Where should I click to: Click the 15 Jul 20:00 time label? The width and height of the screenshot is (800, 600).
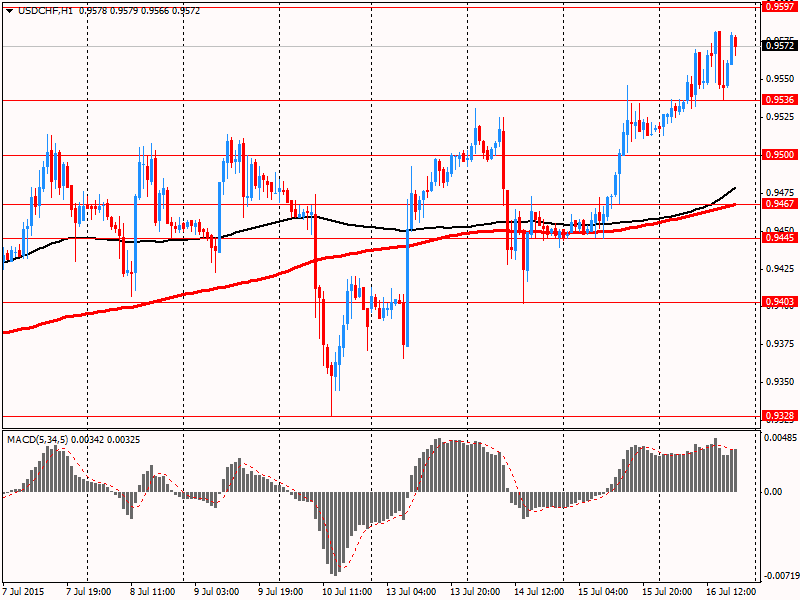click(x=667, y=592)
